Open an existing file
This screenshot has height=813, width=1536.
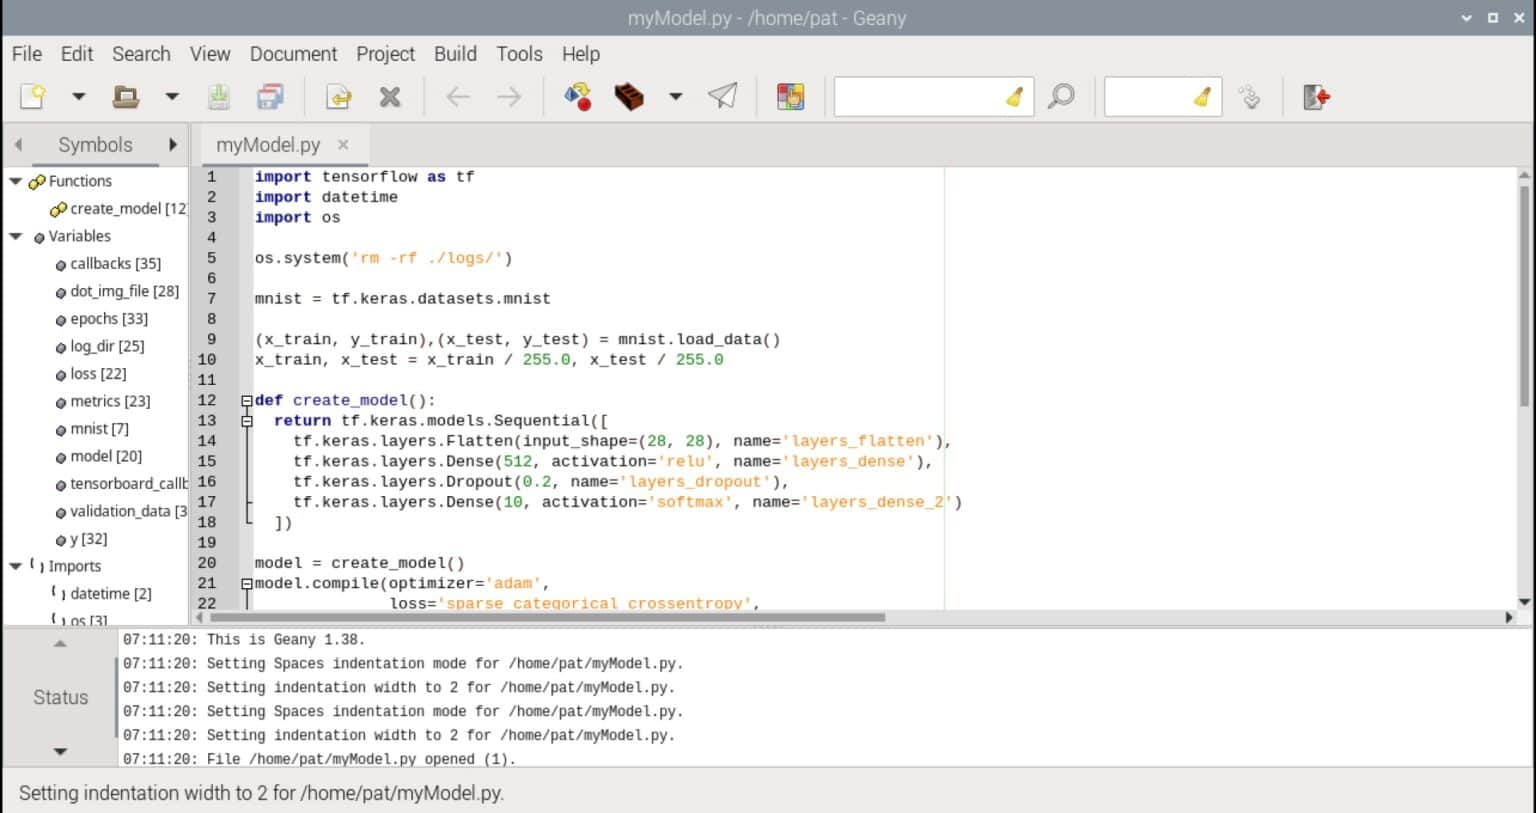point(123,96)
